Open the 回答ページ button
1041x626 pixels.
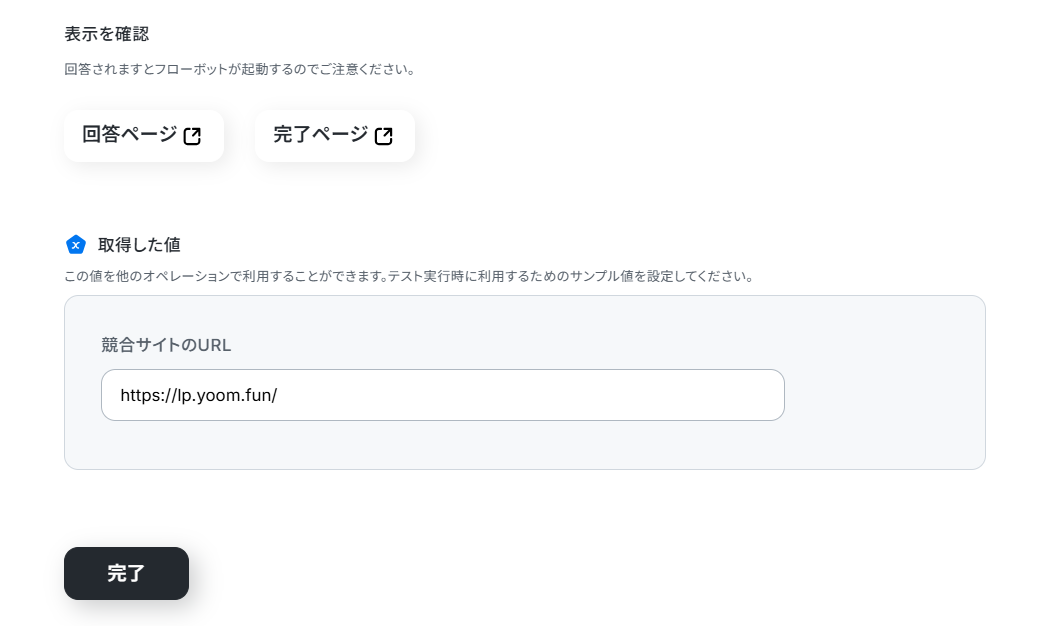click(x=143, y=136)
